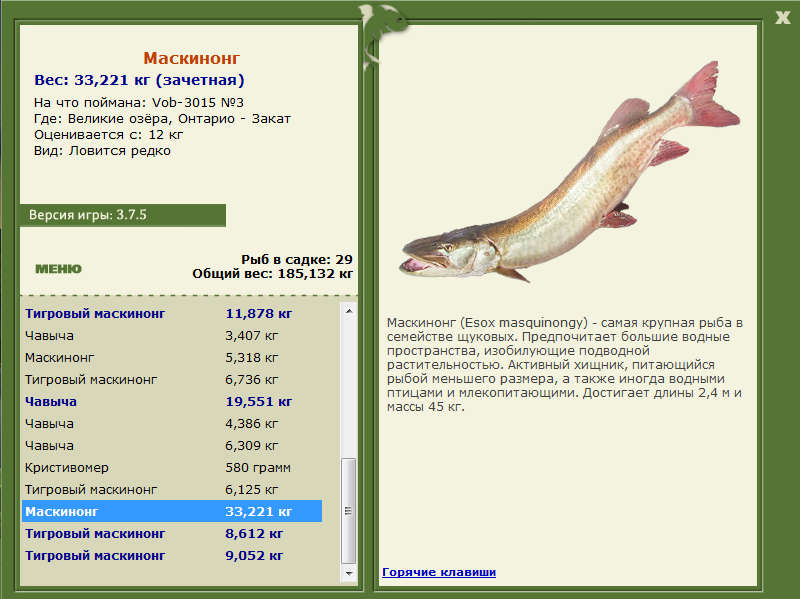The width and height of the screenshot is (800, 599).
Task: Select Тигровый маскинонг 6,736 кг row
Action: [x=172, y=380]
